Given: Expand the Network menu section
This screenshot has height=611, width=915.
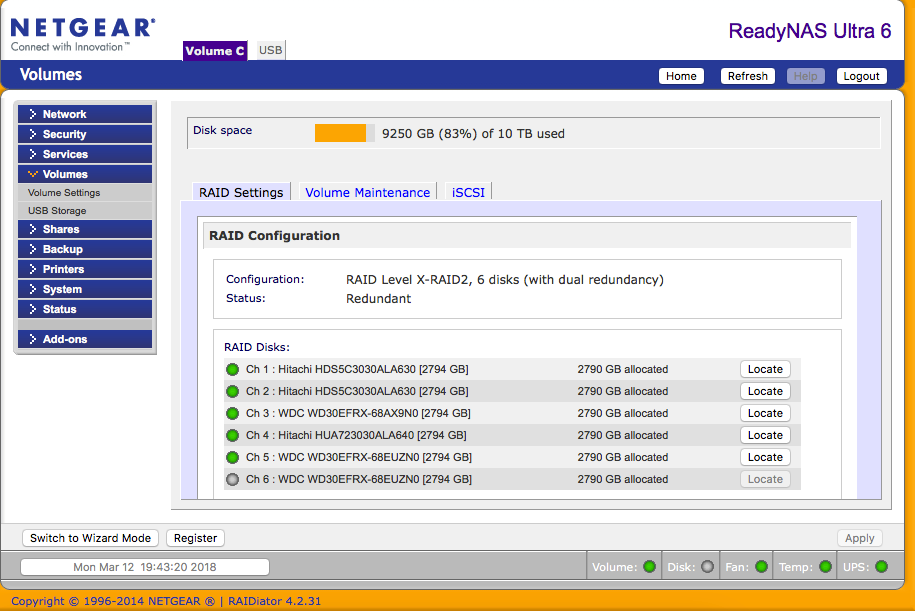Looking at the screenshot, I should coord(85,114).
